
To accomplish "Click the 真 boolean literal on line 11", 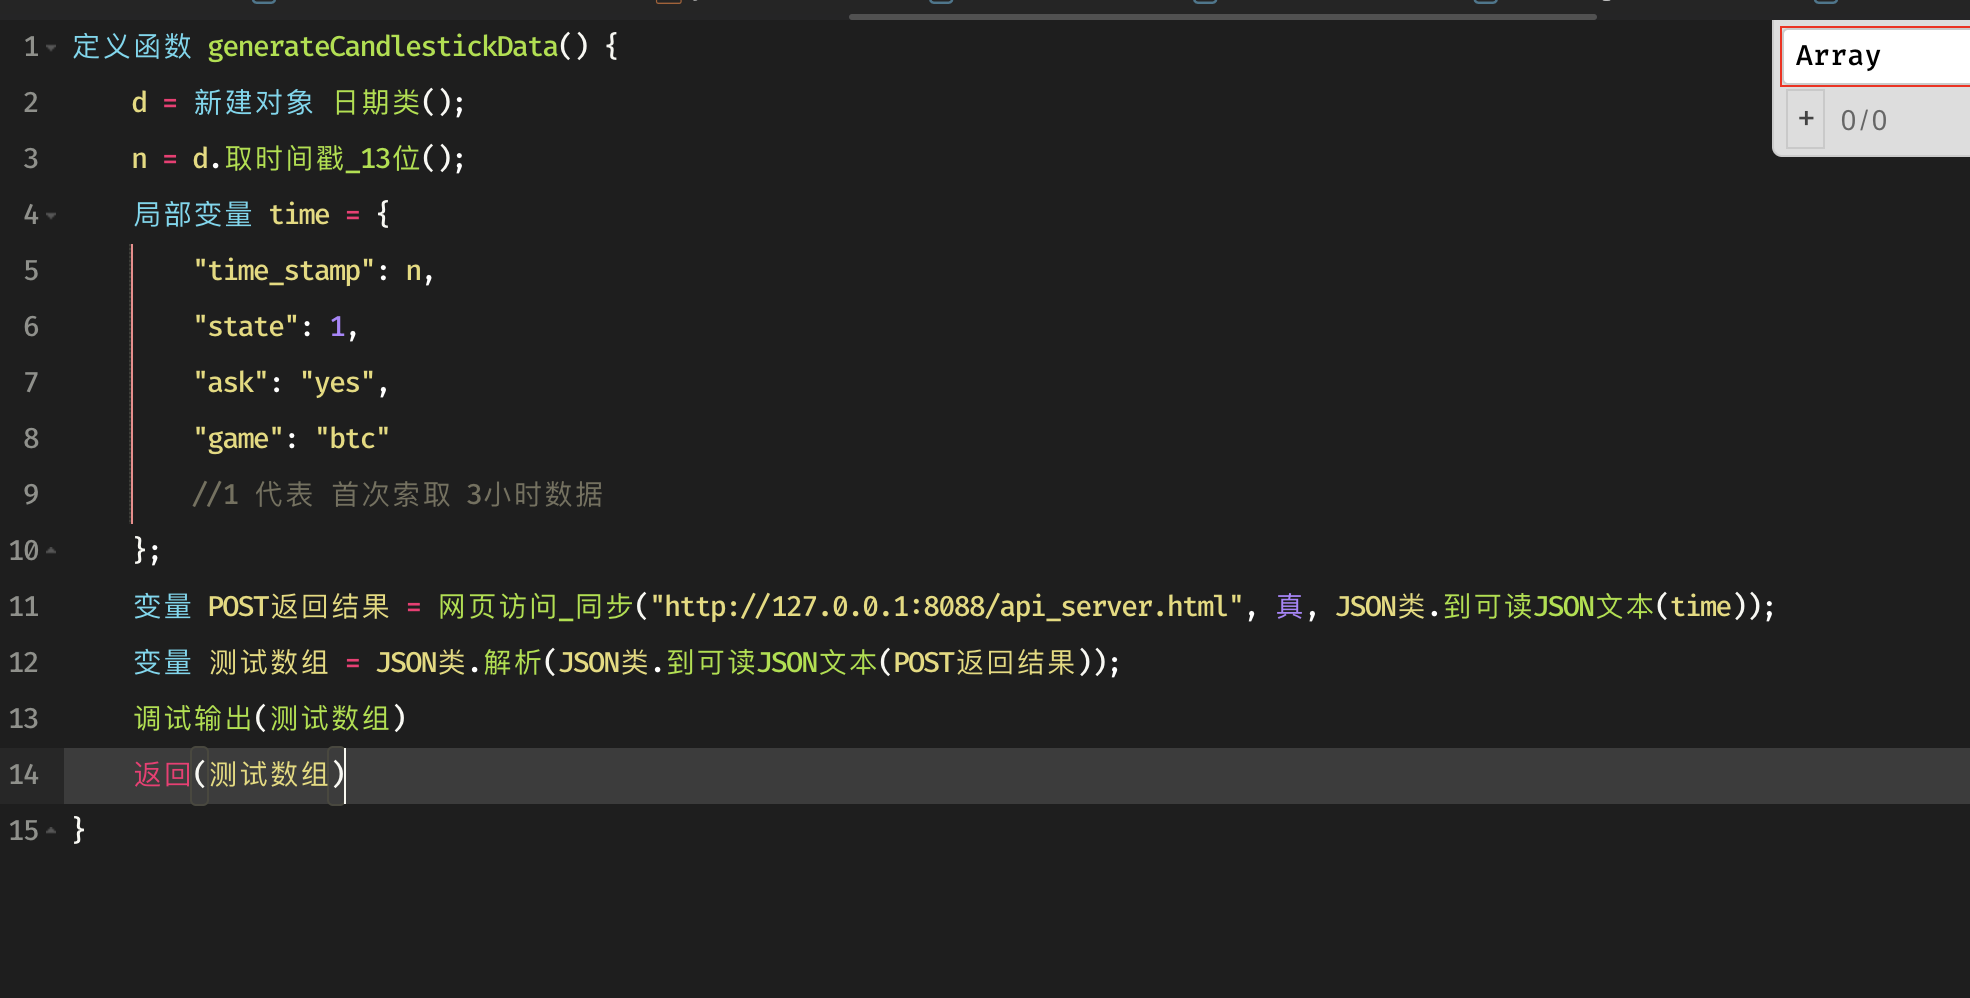I will (x=1290, y=607).
